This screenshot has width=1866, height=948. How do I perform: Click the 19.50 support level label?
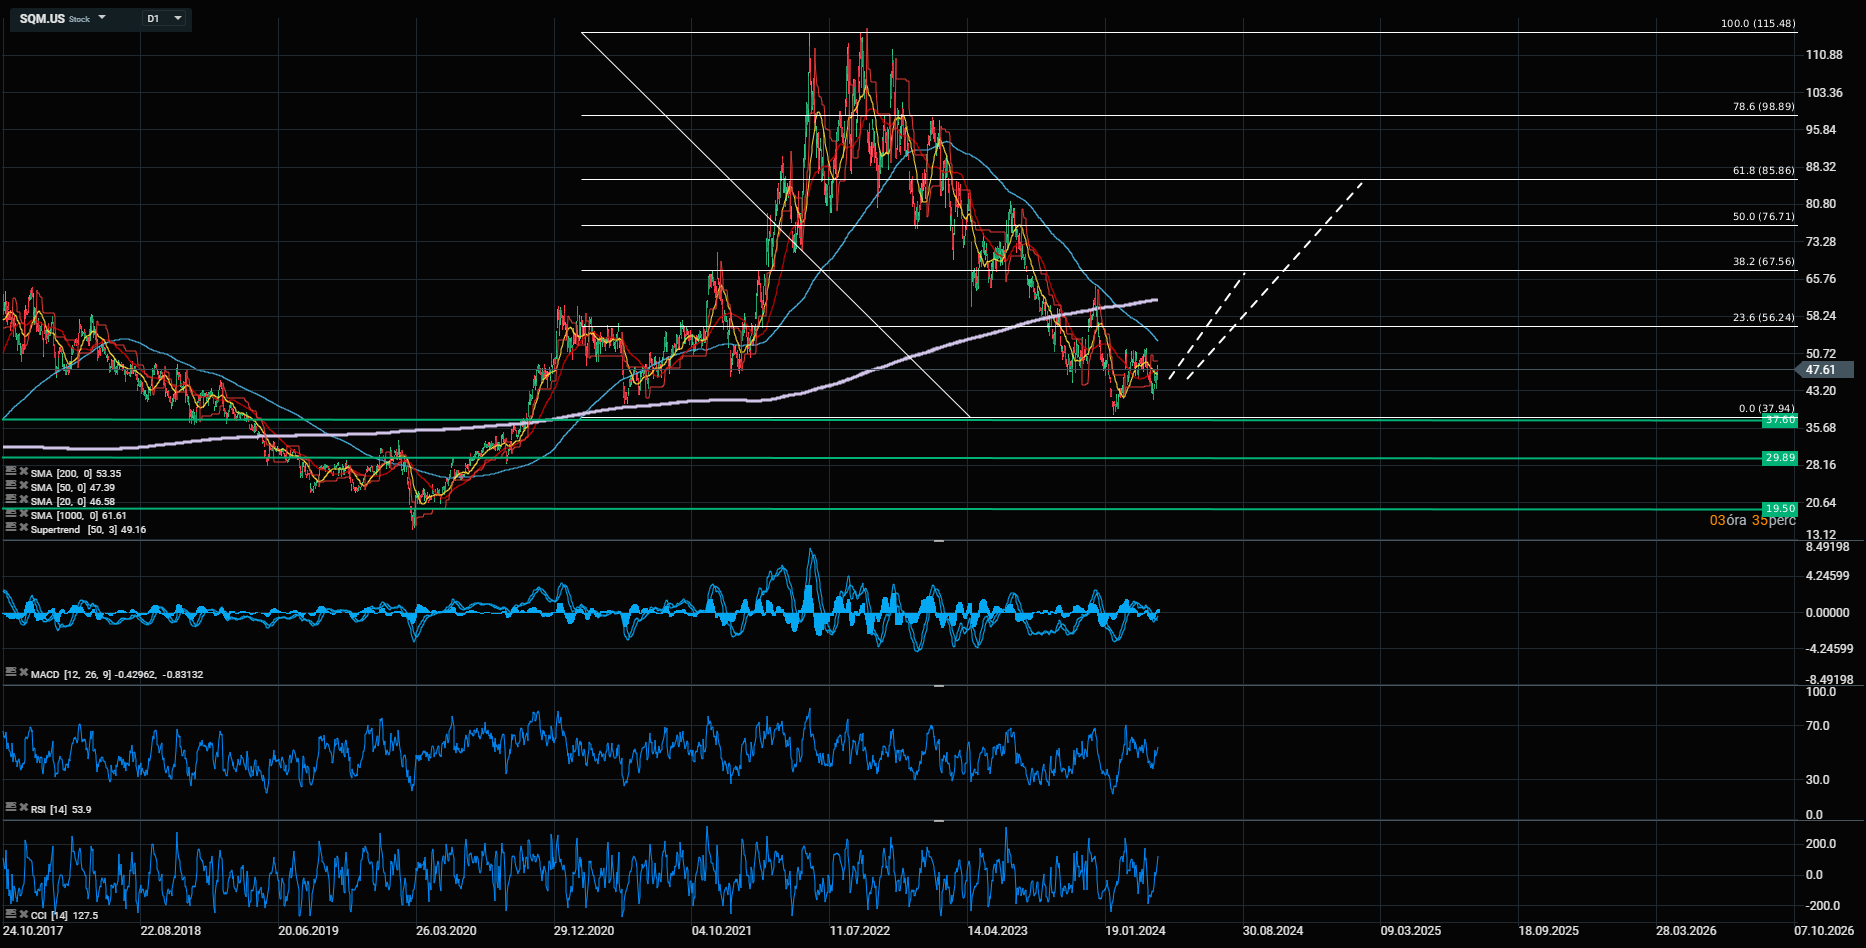point(1780,509)
